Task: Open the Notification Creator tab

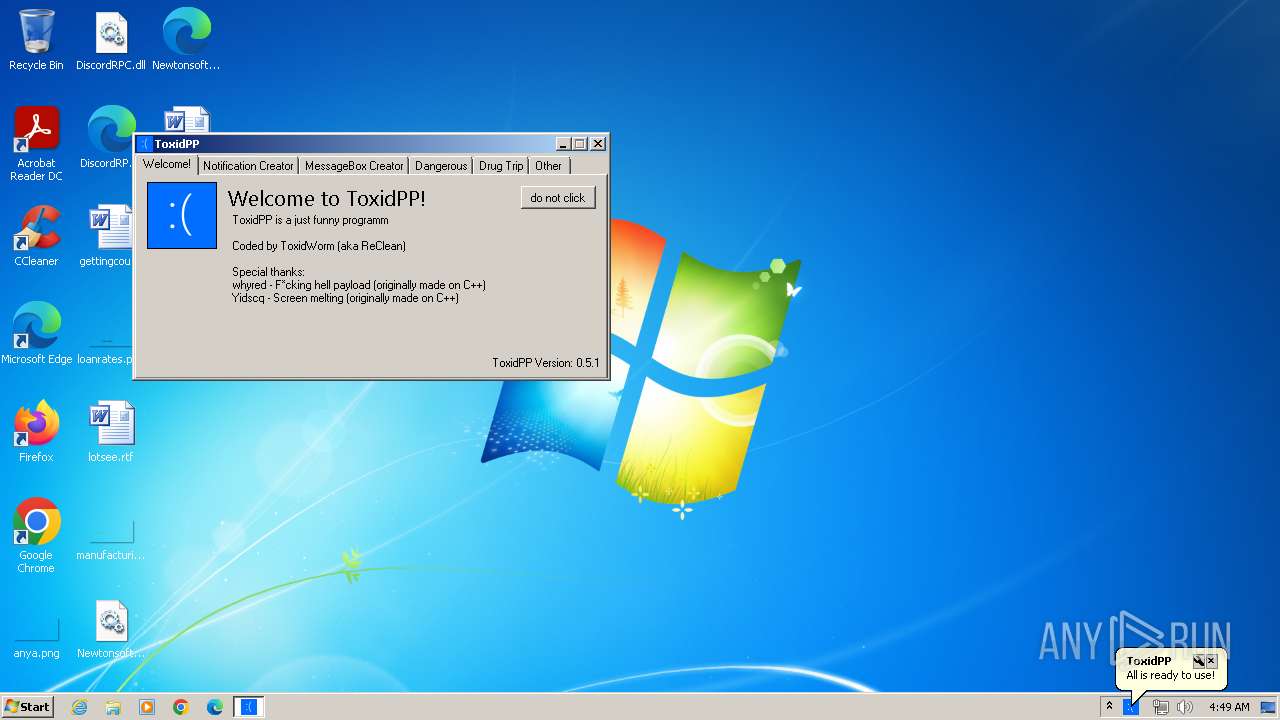Action: (248, 166)
